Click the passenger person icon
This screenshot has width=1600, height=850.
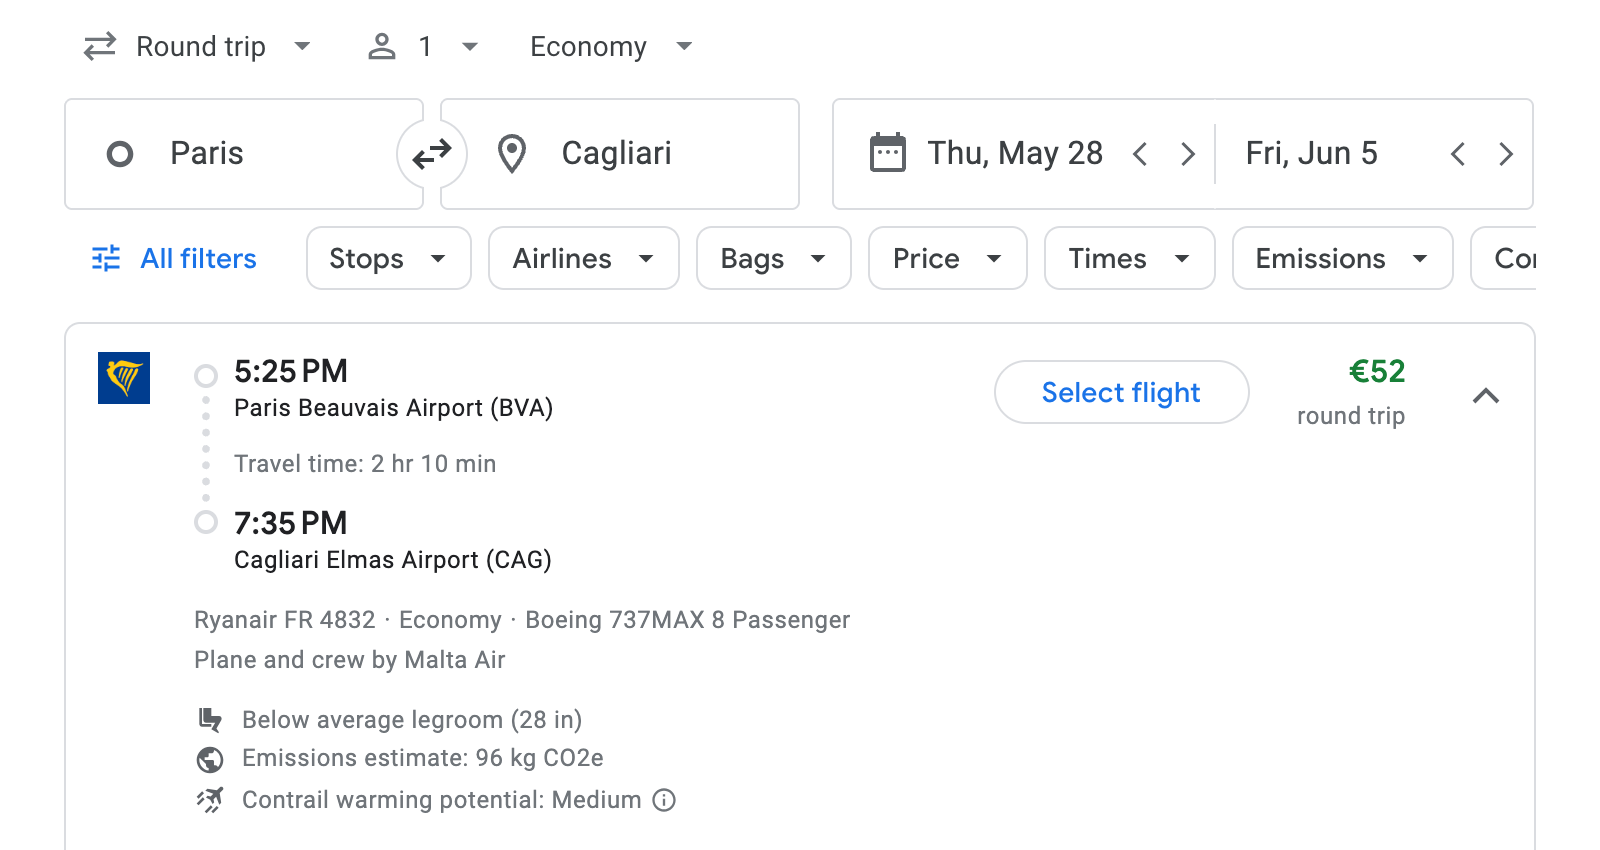tap(381, 46)
